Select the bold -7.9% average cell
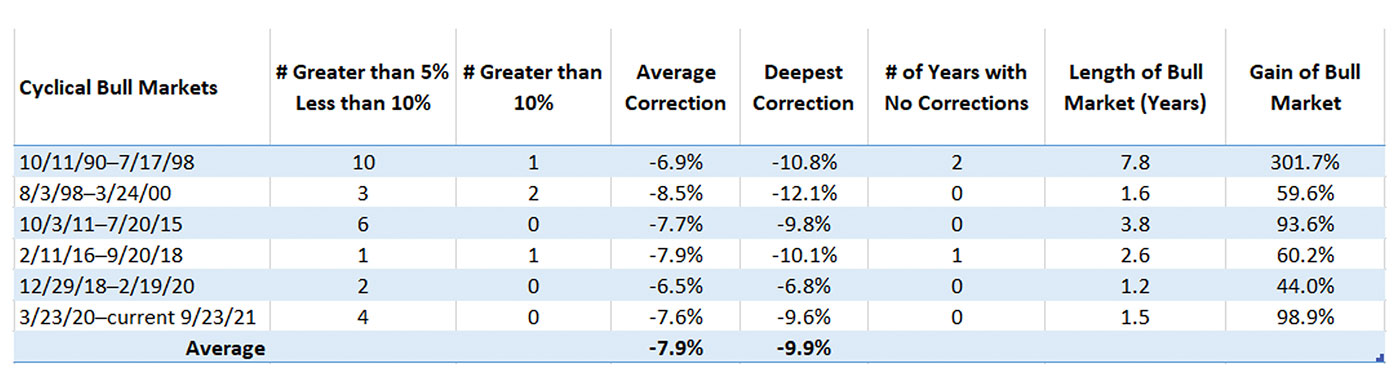Screen dimensions: 1400x381 pos(675,349)
